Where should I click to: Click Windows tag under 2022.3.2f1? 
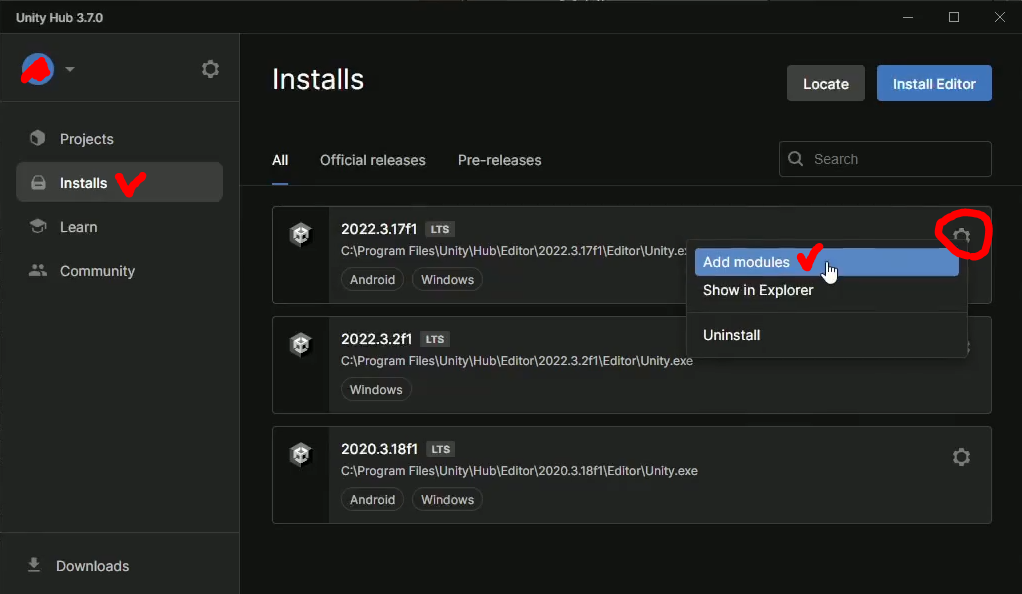[x=376, y=390]
